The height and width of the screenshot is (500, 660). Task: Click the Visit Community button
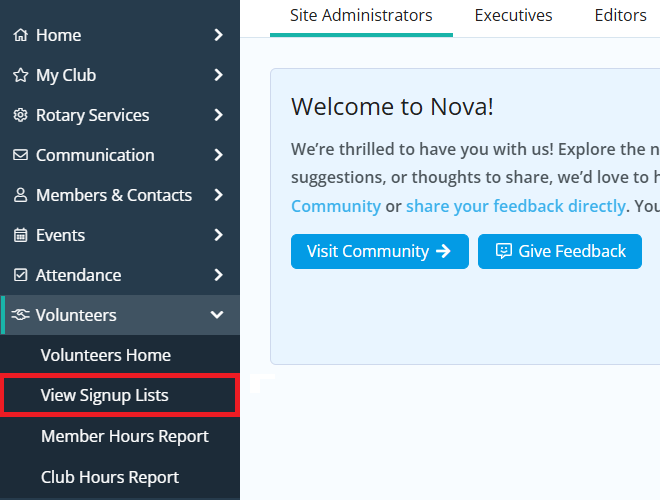pyautogui.click(x=380, y=251)
